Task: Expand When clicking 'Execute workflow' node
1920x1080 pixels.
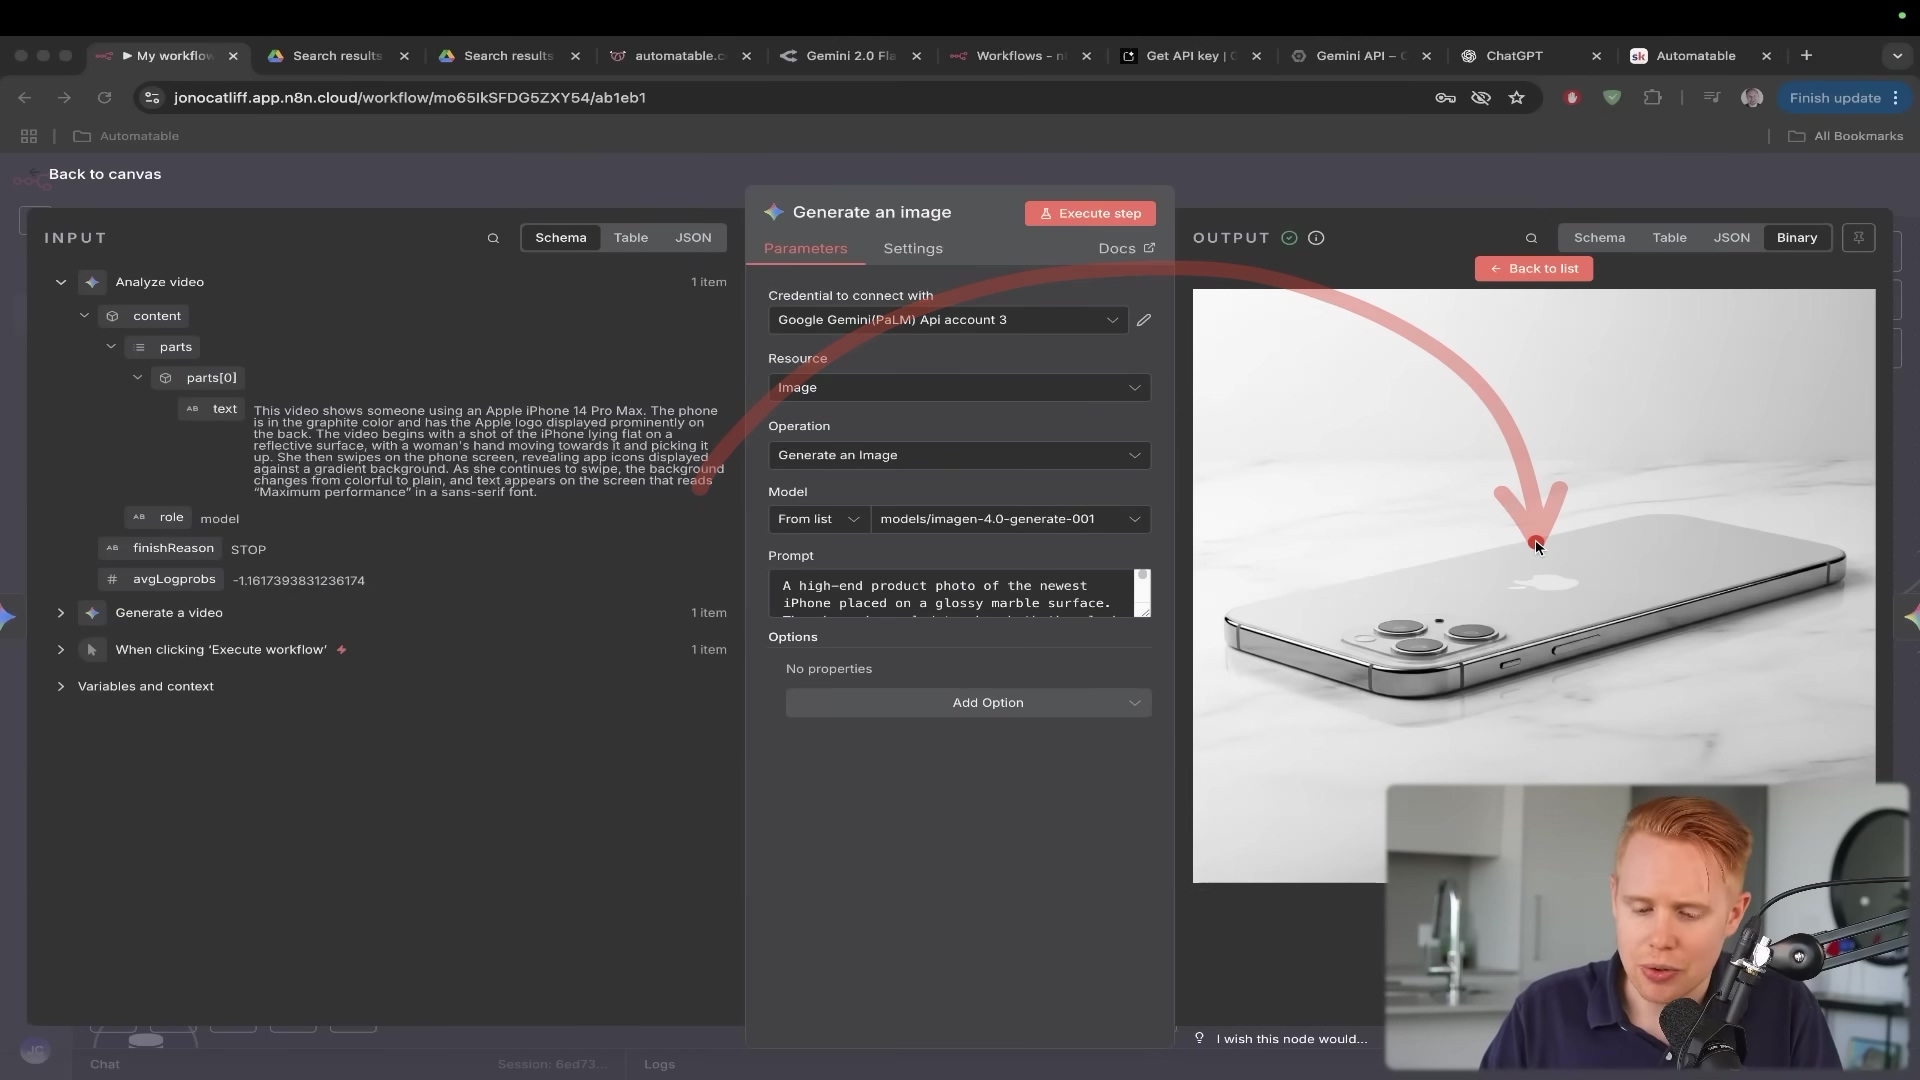Action: tap(61, 650)
